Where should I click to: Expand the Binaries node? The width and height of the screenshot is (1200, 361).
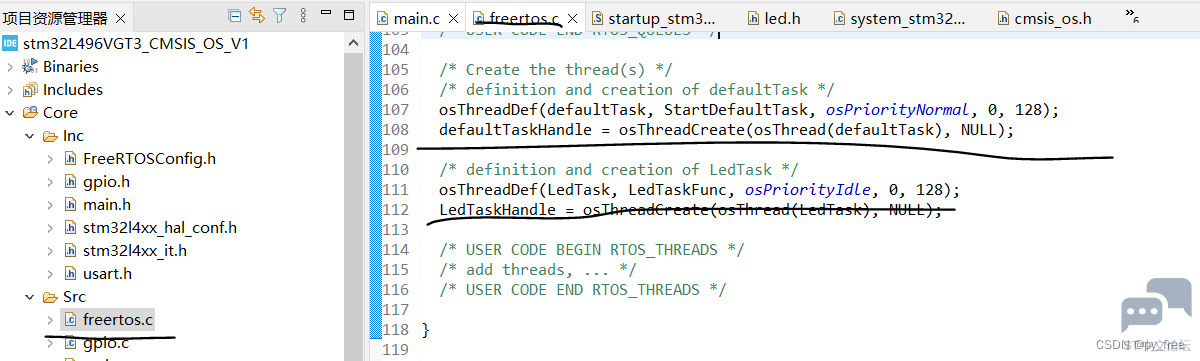(x=10, y=66)
